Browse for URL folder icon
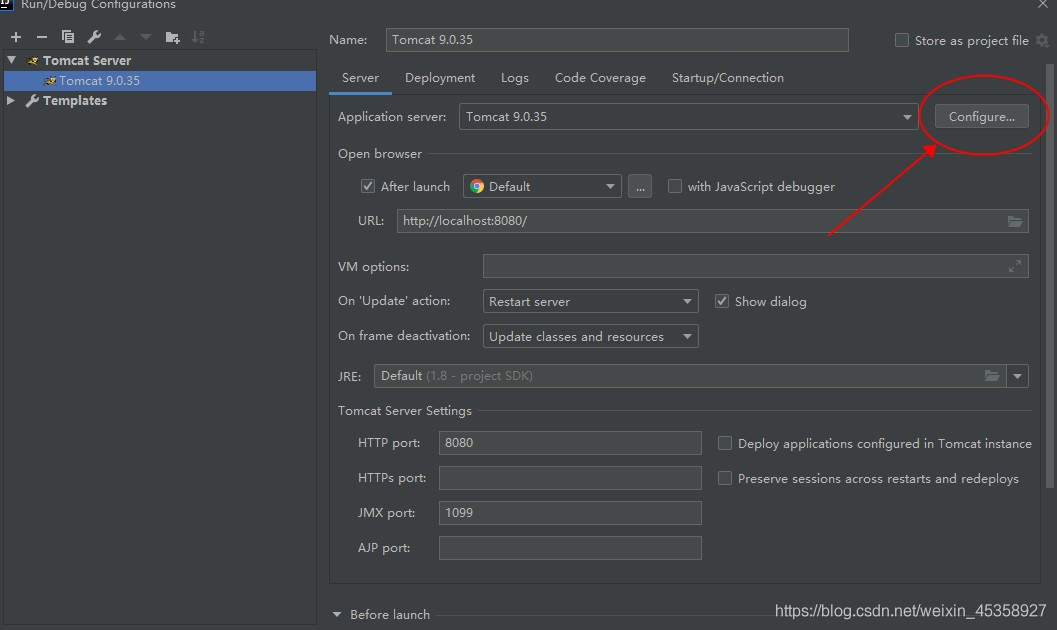Viewport: 1057px width, 630px height. point(1015,221)
